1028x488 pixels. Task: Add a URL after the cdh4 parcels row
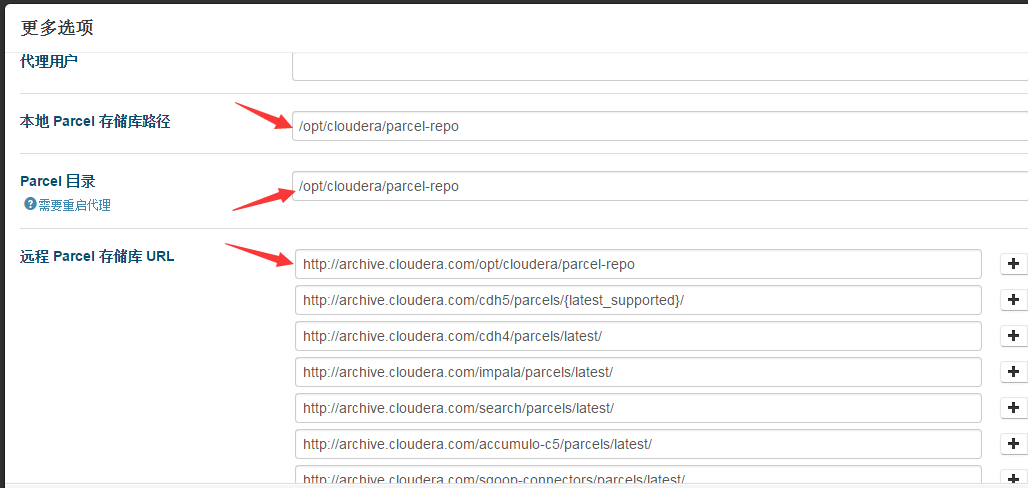[x=1014, y=336]
